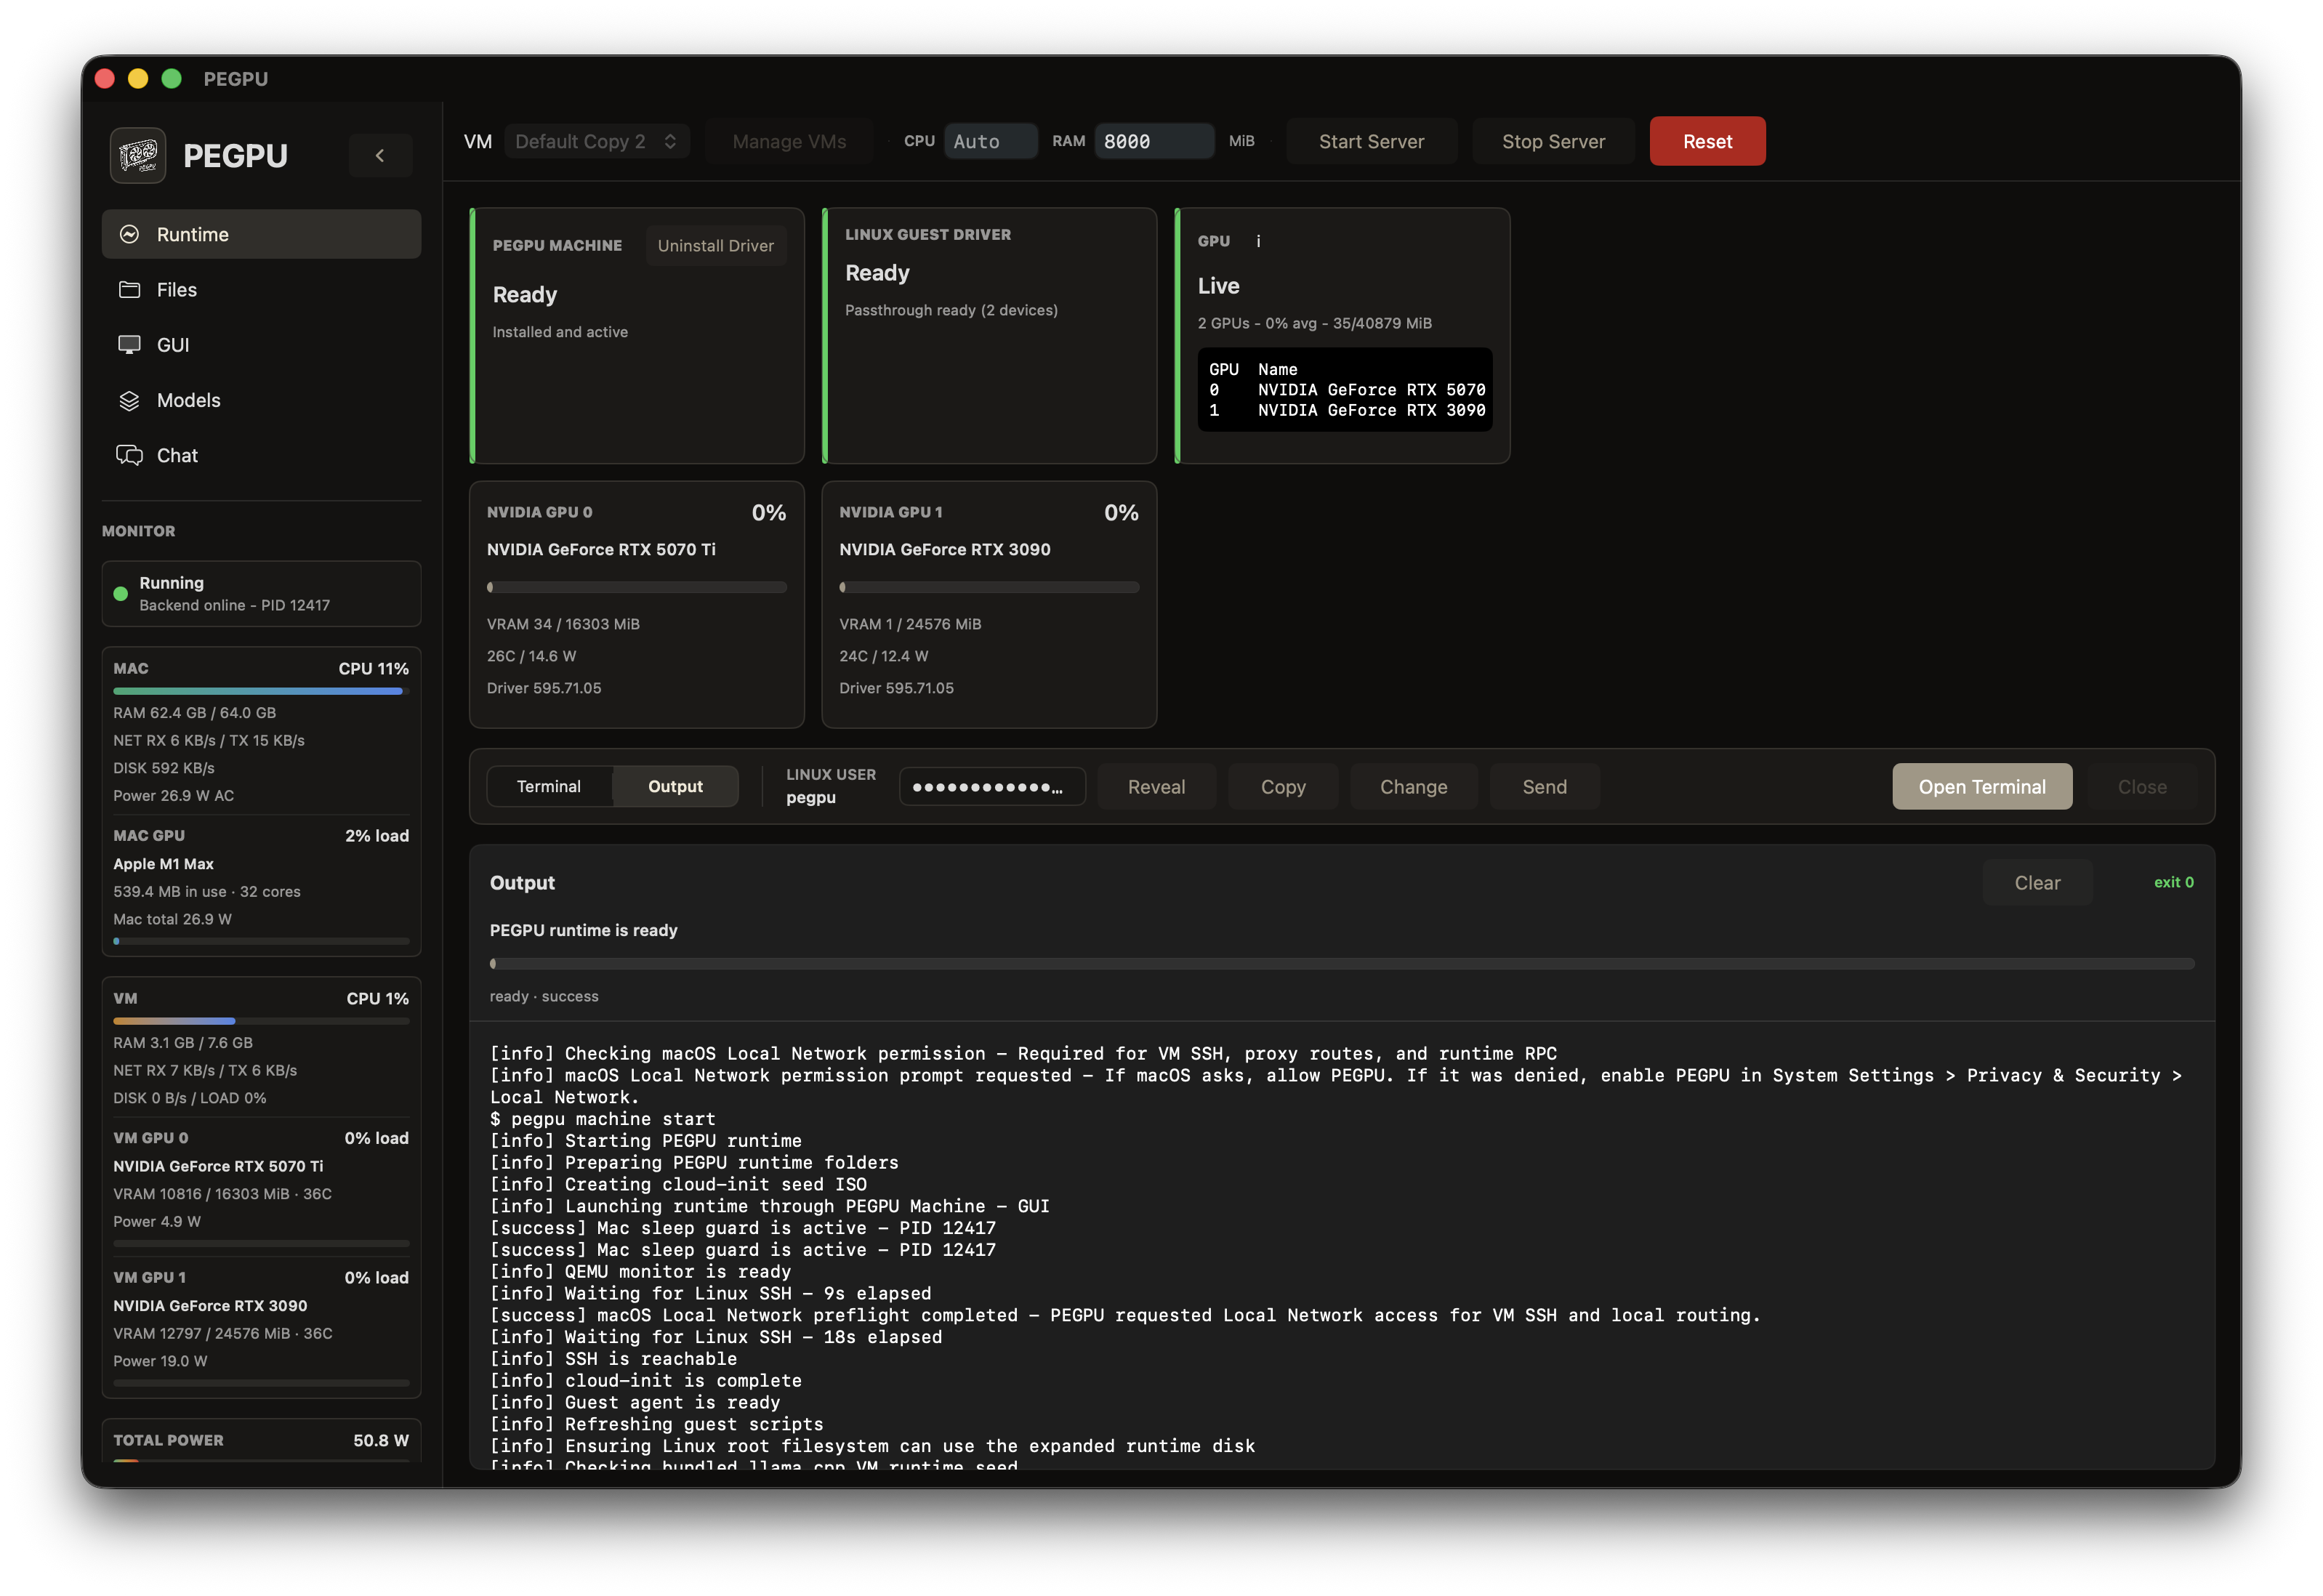Click the '24C / 12.4 W' GPU 1 text

(x=883, y=656)
